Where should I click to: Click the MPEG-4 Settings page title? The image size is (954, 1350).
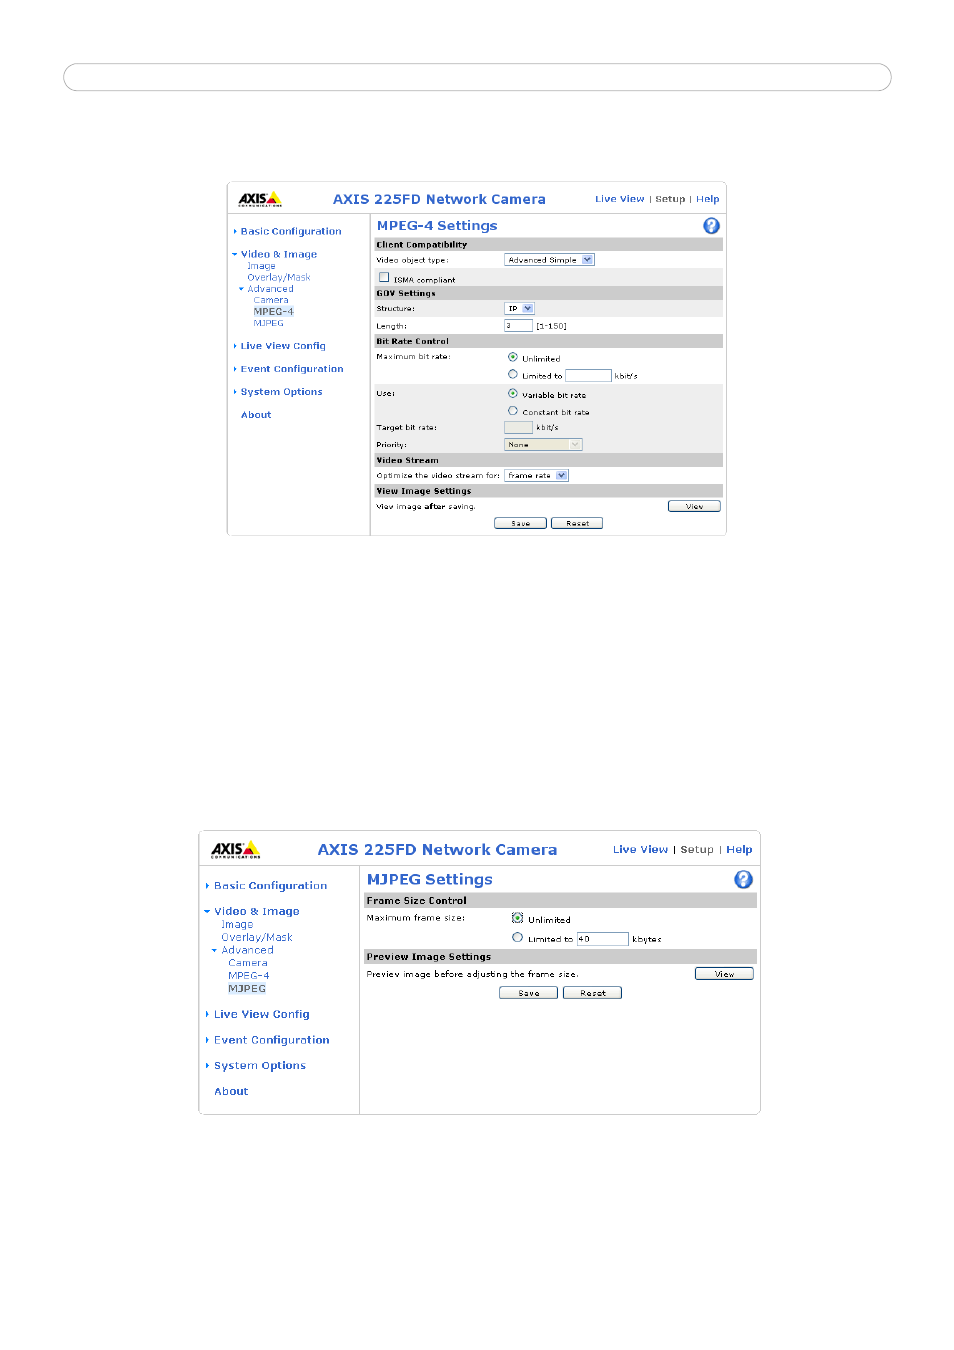[437, 226]
